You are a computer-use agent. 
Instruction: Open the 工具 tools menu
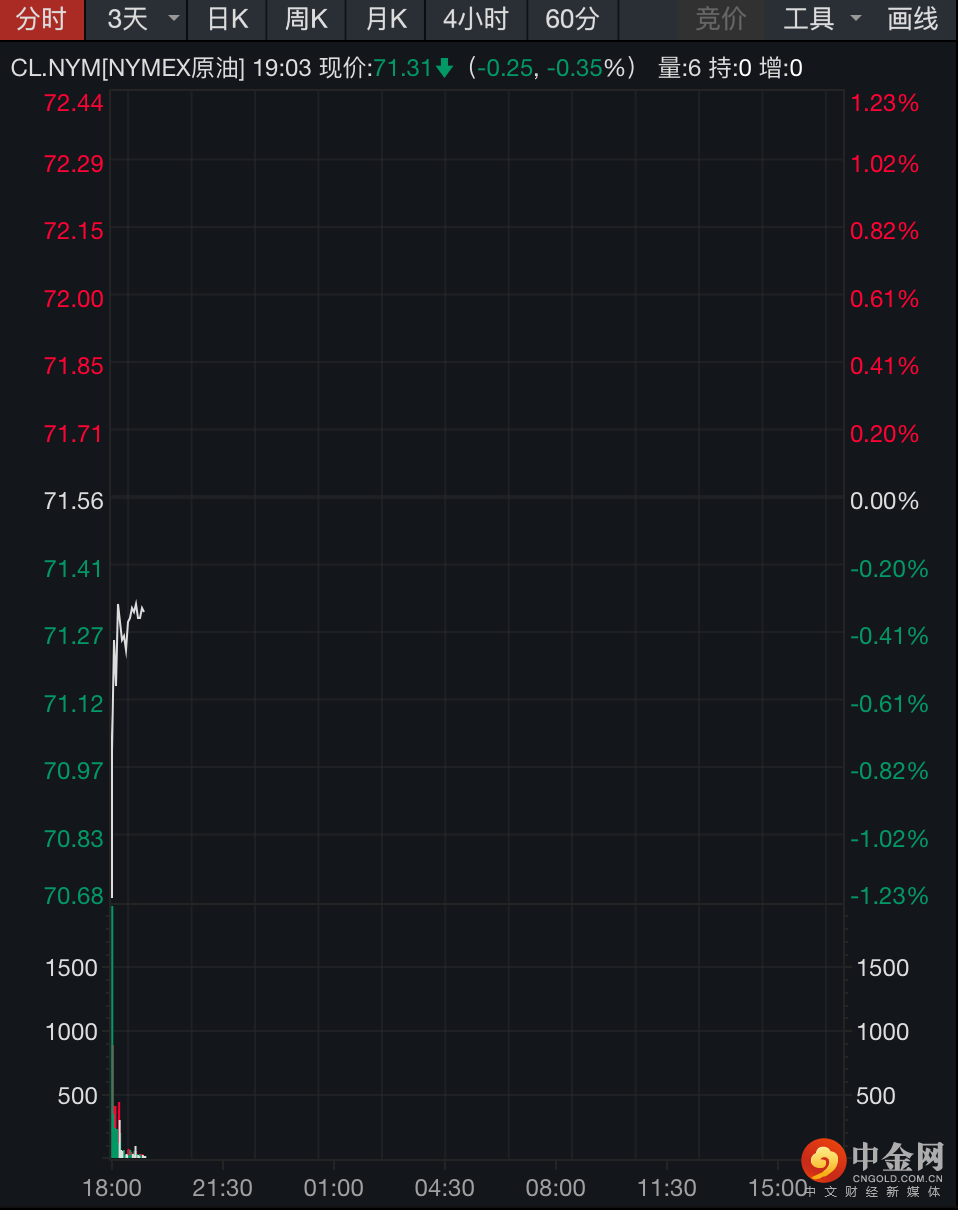808,19
